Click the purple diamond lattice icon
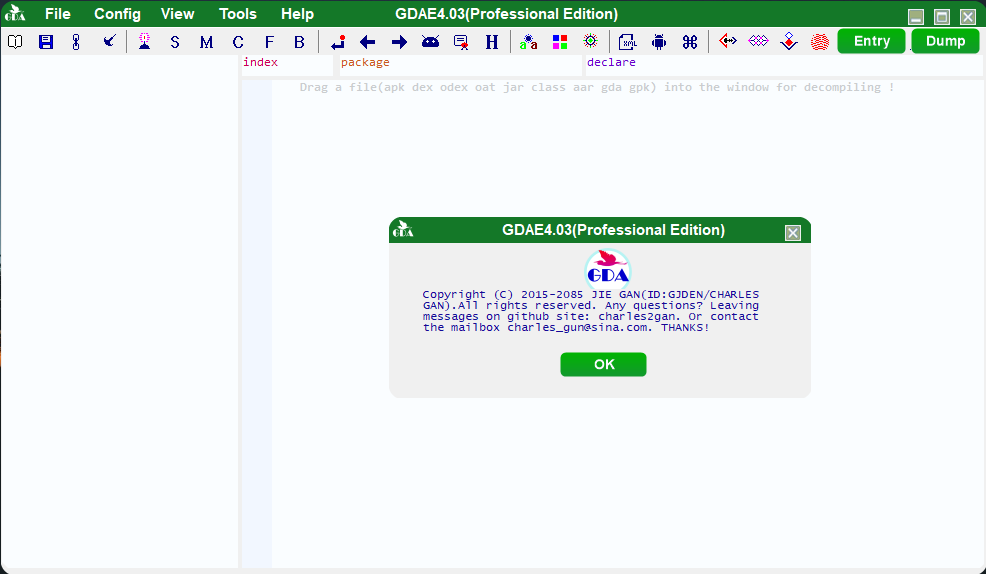 pos(758,41)
